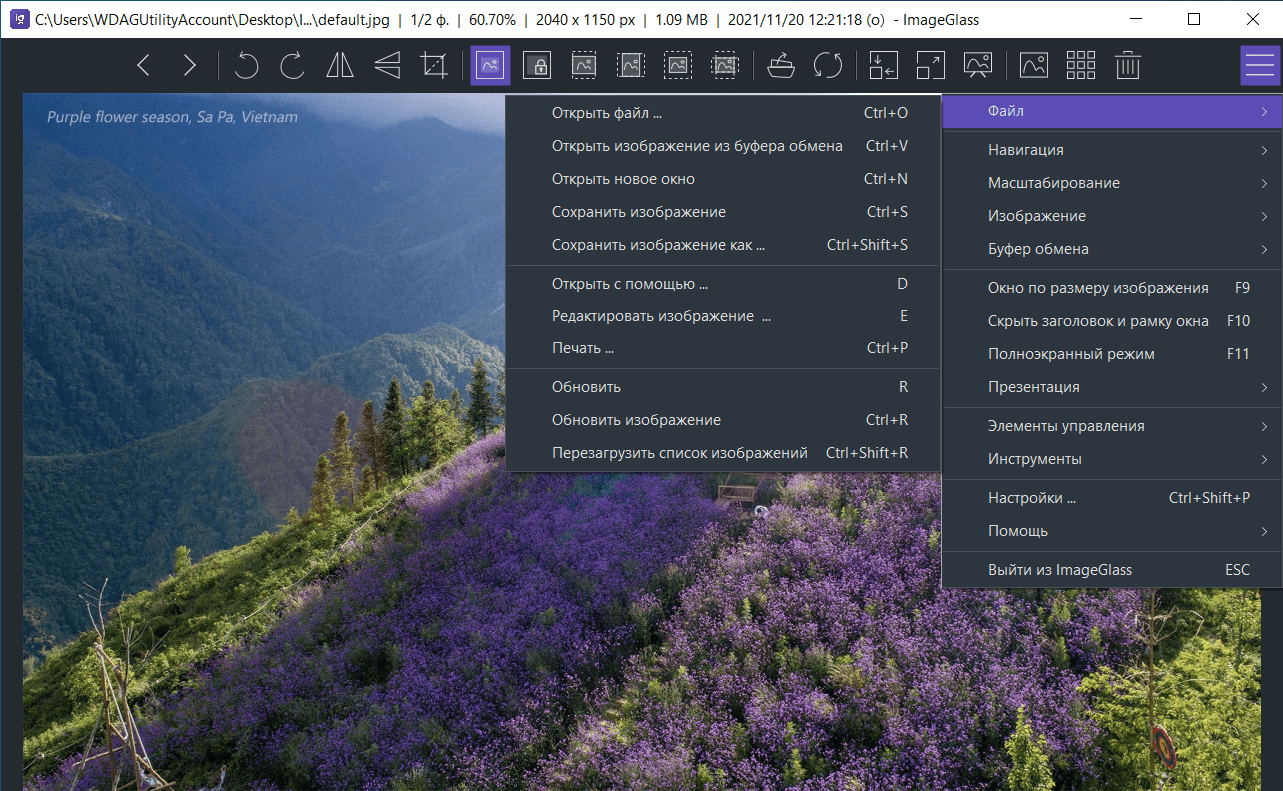Expand the Буфер обмена submenu
This screenshot has width=1283, height=791.
pos(1112,249)
